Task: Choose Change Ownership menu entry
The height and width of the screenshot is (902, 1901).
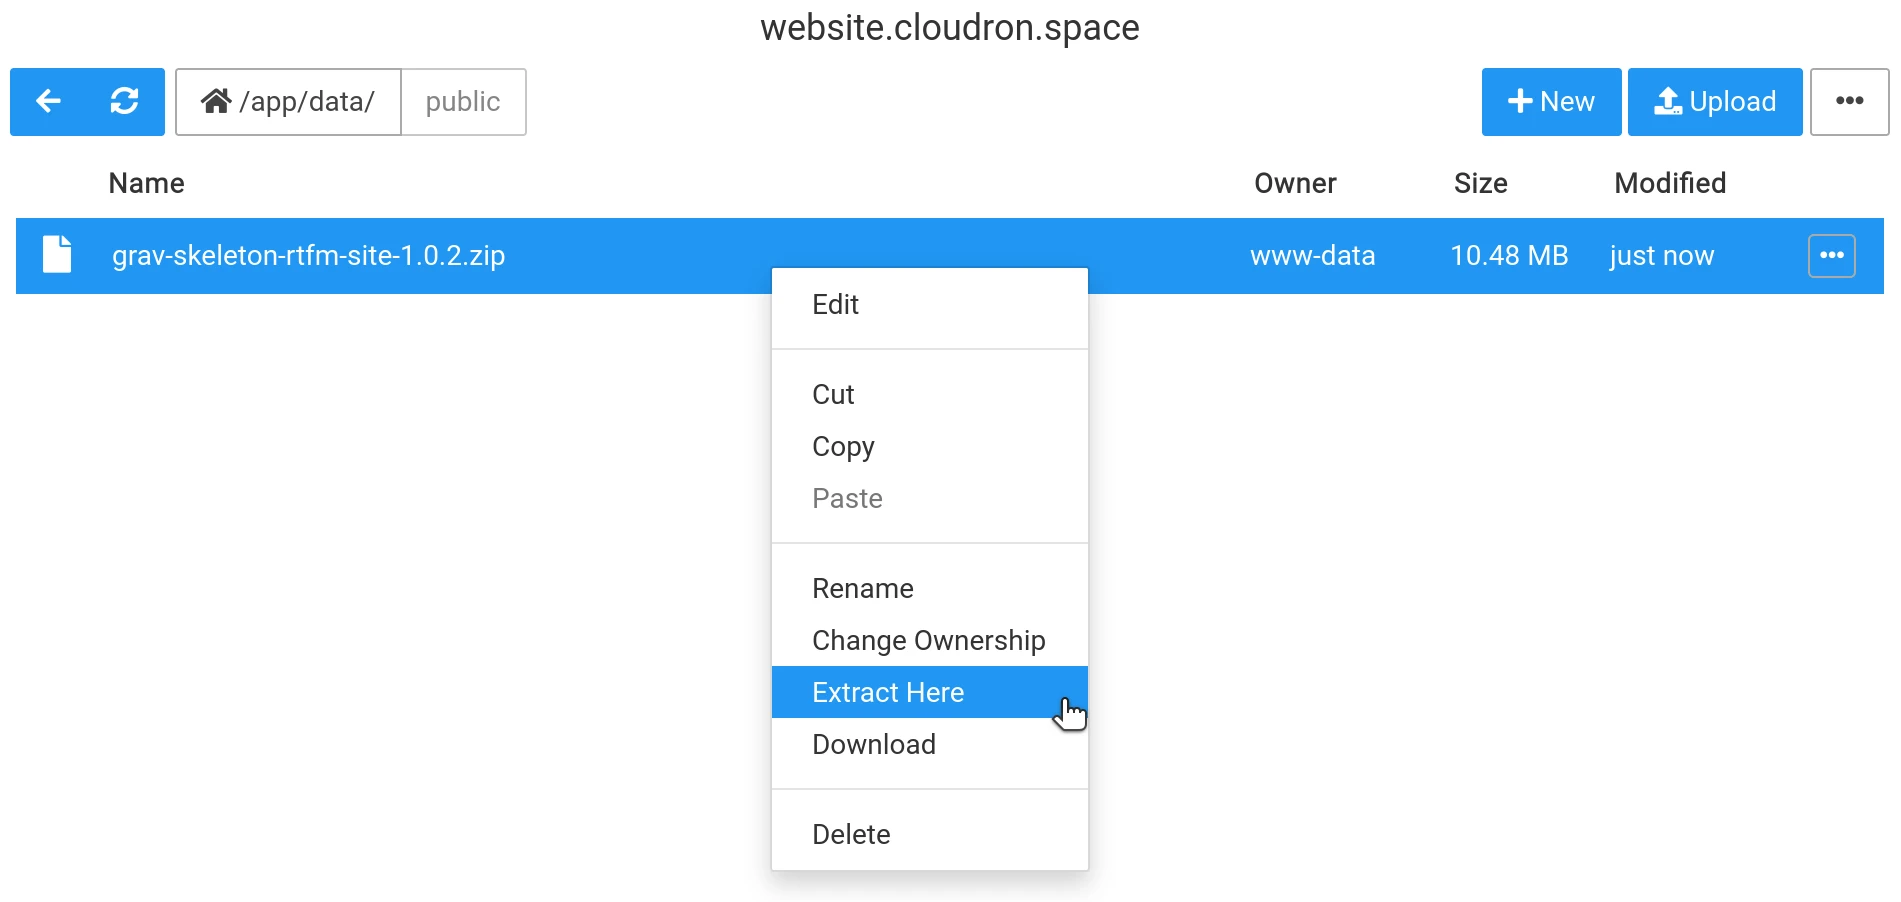Action: [928, 640]
